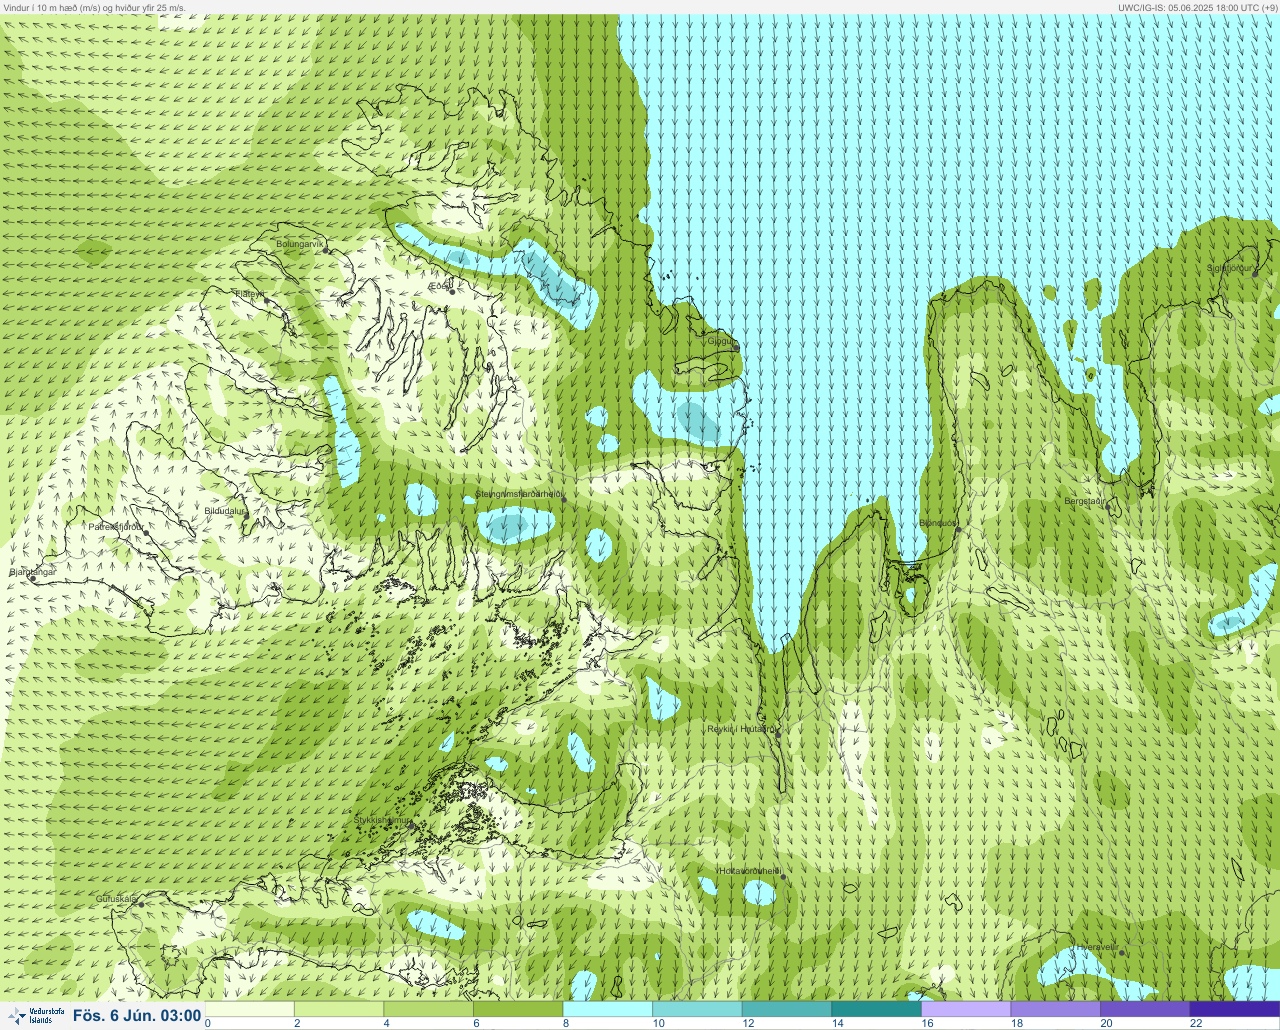The width and height of the screenshot is (1280, 1030).
Task: Select the 4–6 m/s green legend swatch
Action: tap(429, 1009)
